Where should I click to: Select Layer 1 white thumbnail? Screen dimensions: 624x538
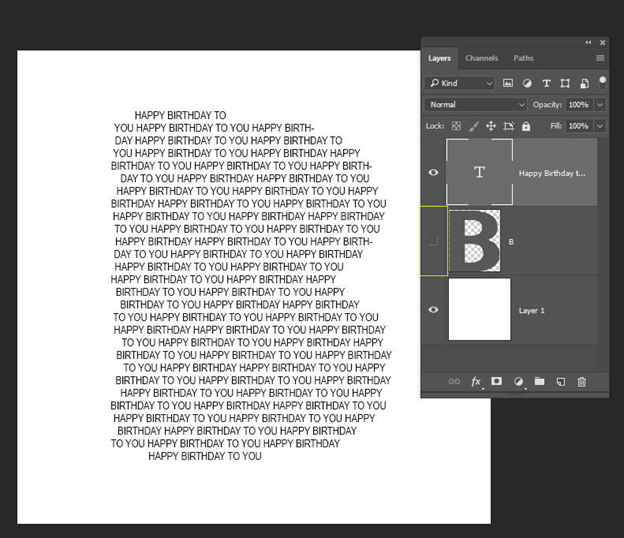tap(480, 309)
